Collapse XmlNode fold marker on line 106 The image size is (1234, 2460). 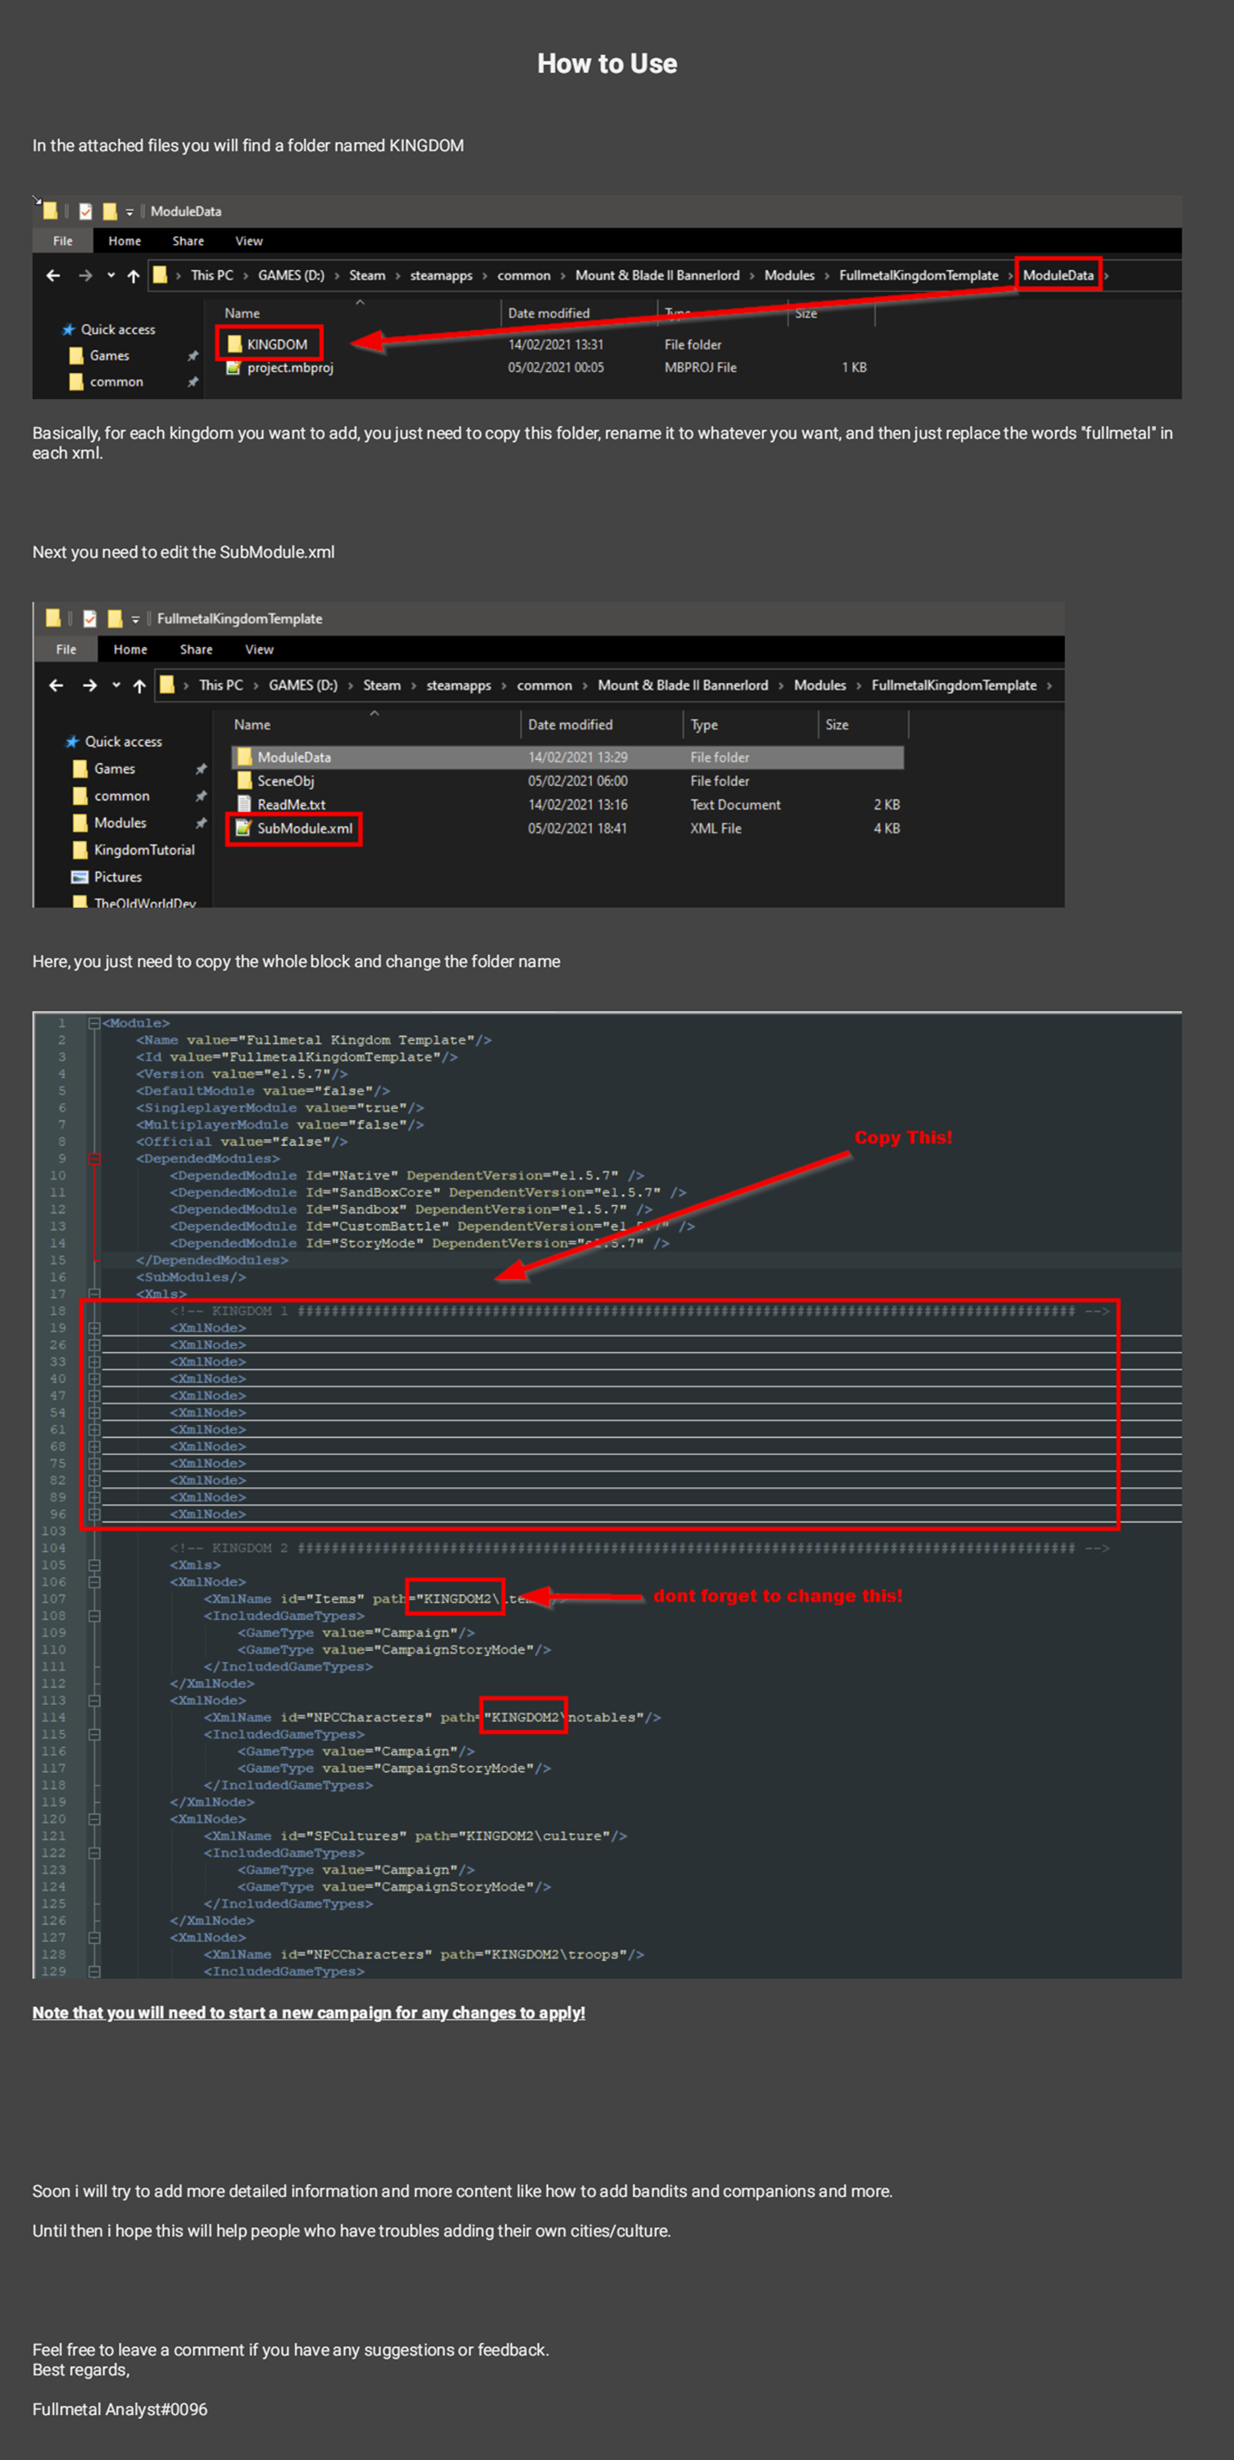94,1582
